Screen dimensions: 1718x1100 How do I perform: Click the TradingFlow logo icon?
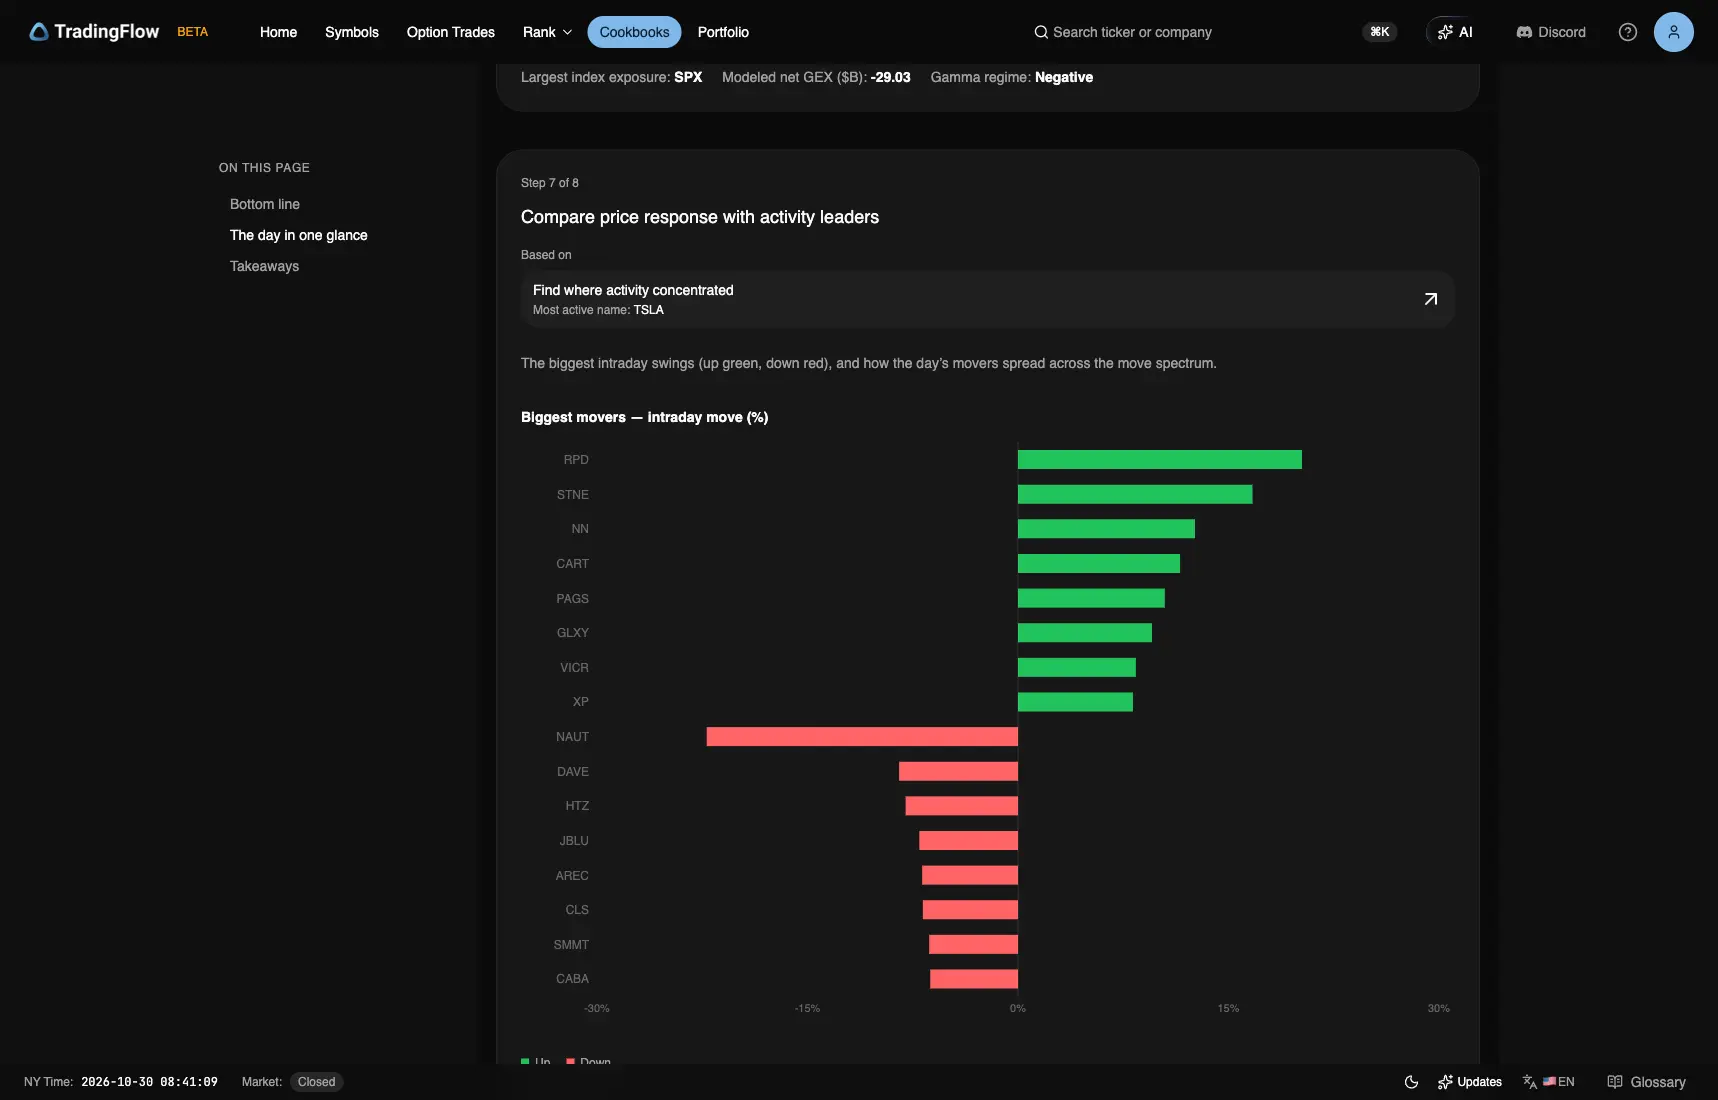[x=38, y=32]
